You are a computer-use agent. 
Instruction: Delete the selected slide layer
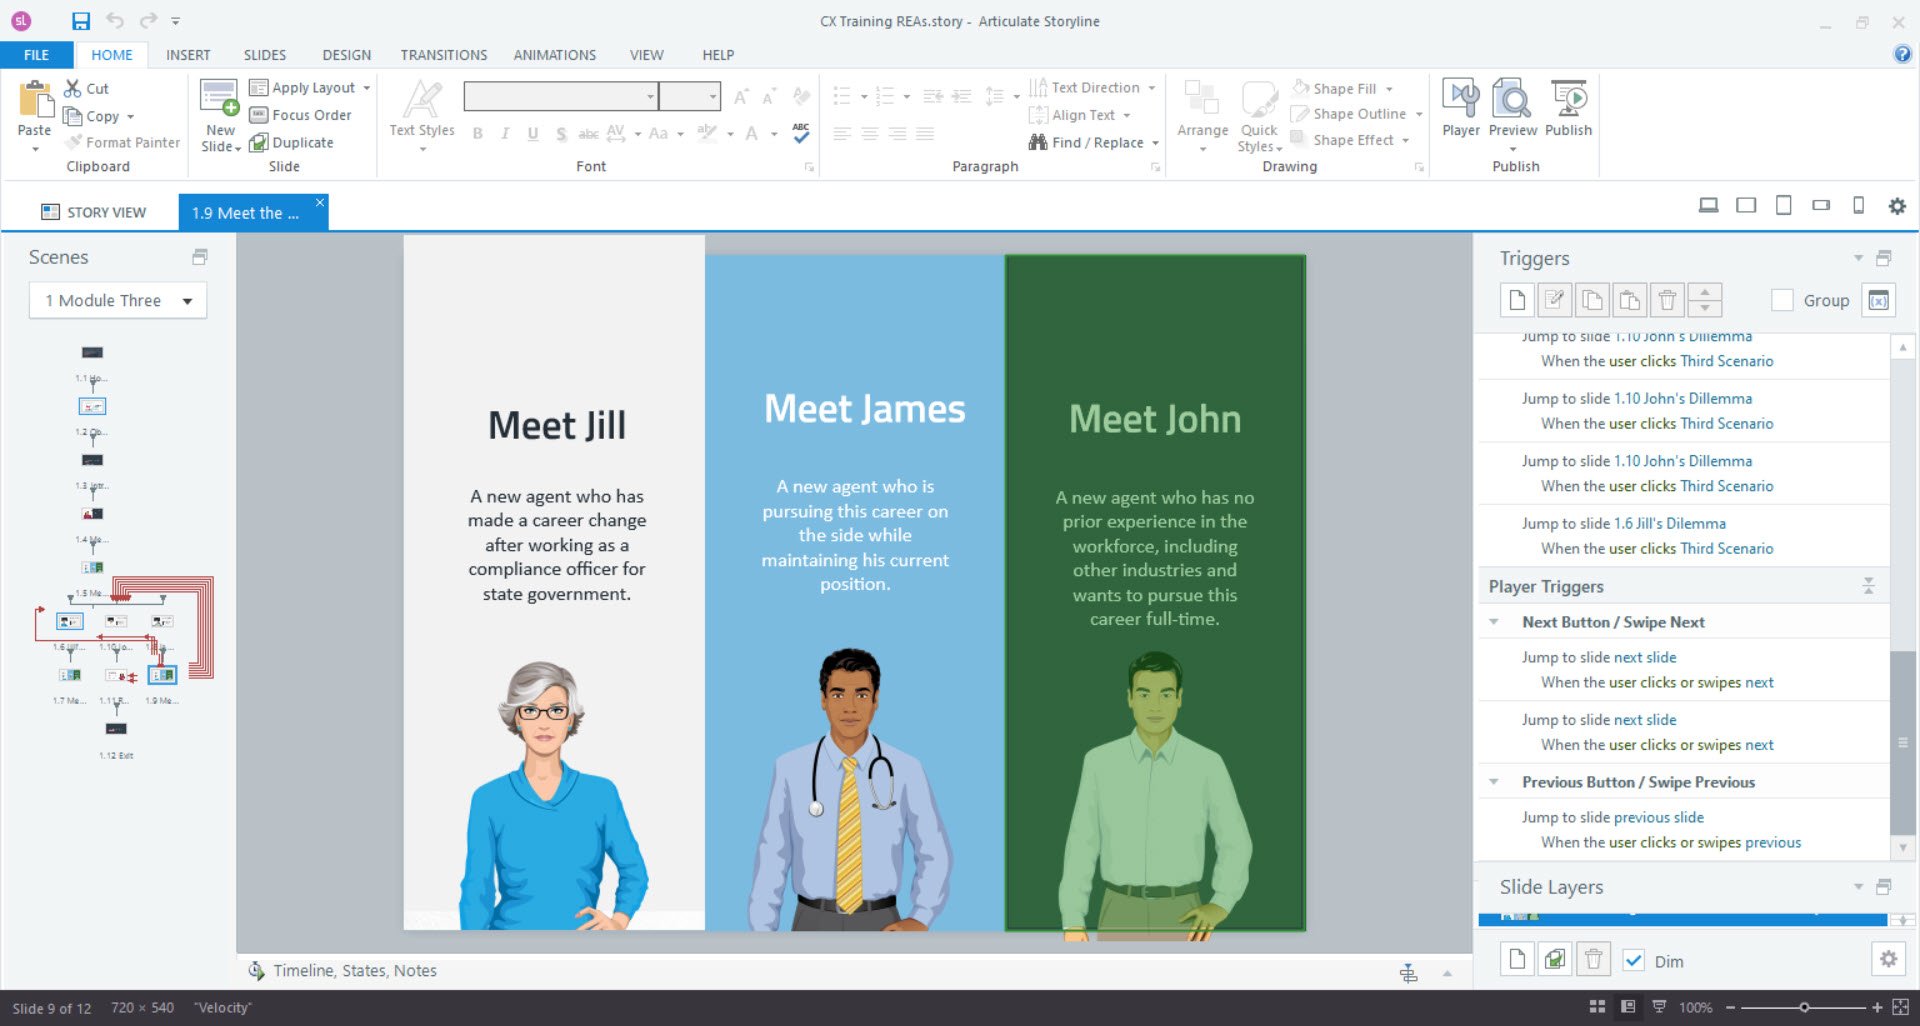click(x=1593, y=960)
